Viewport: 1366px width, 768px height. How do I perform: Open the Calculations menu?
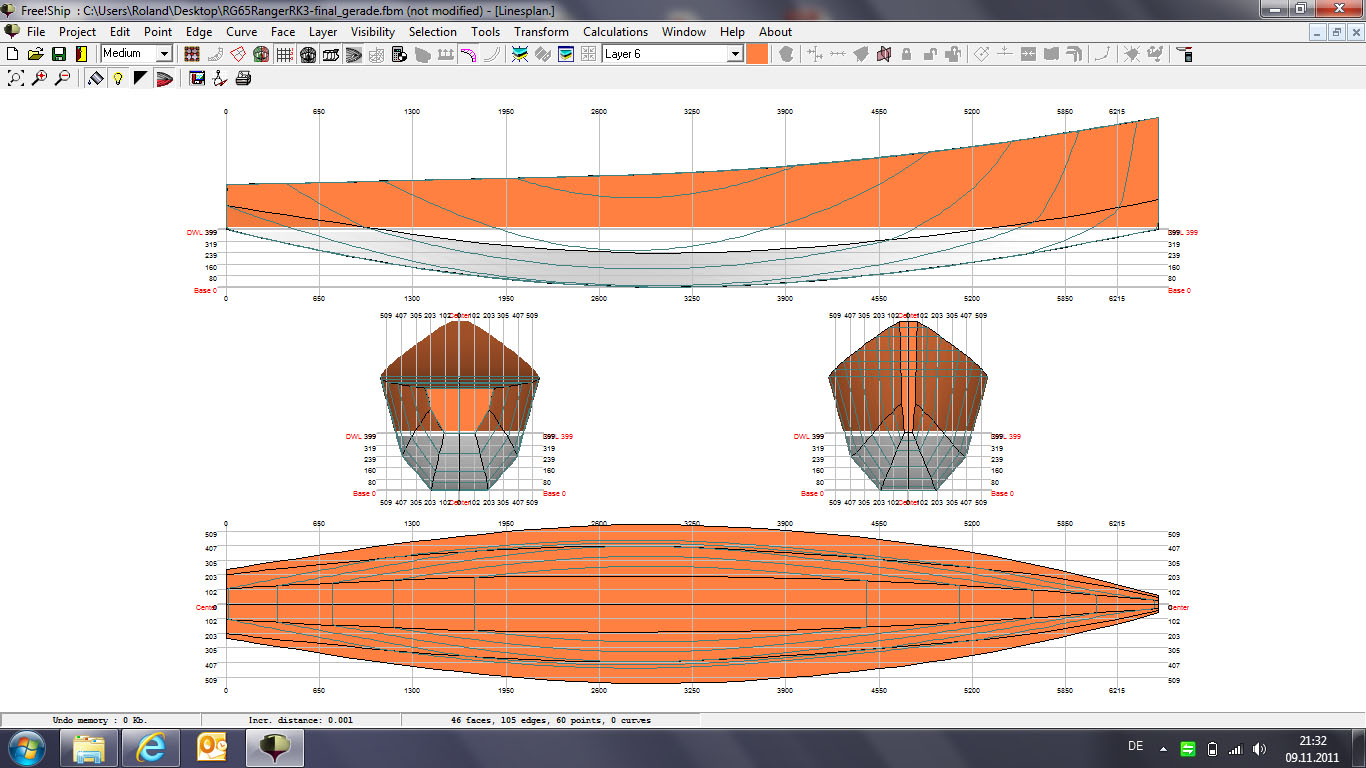tap(615, 32)
